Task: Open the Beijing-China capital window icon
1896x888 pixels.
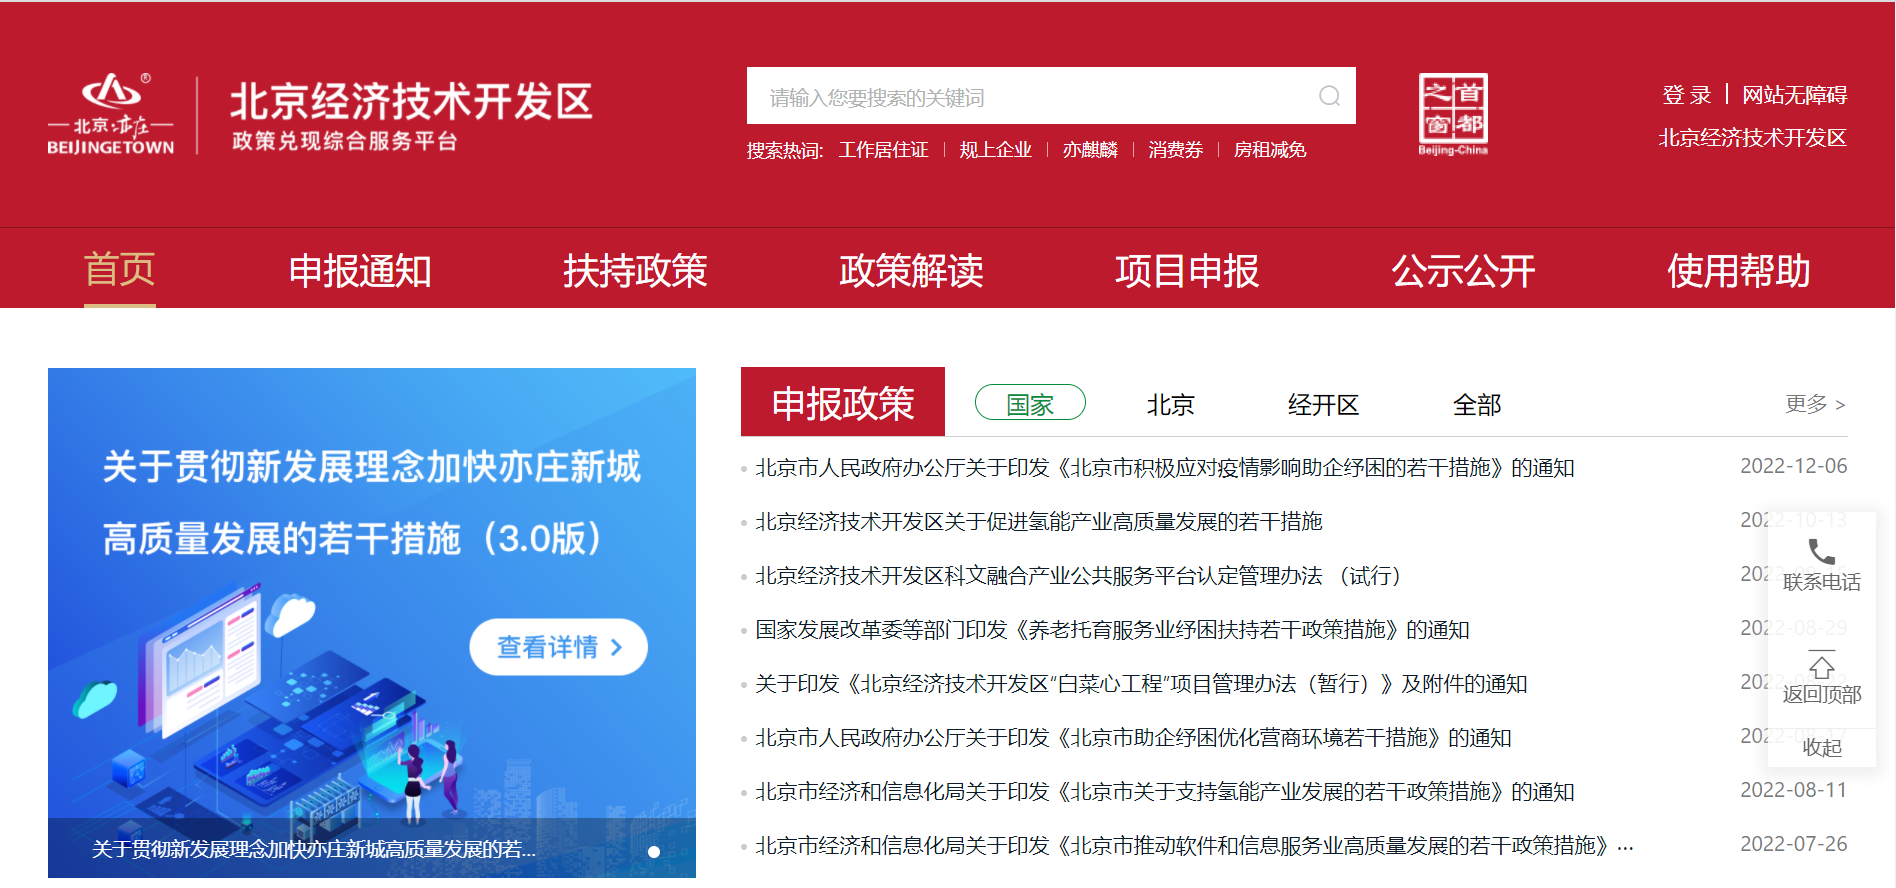Action: (1452, 113)
